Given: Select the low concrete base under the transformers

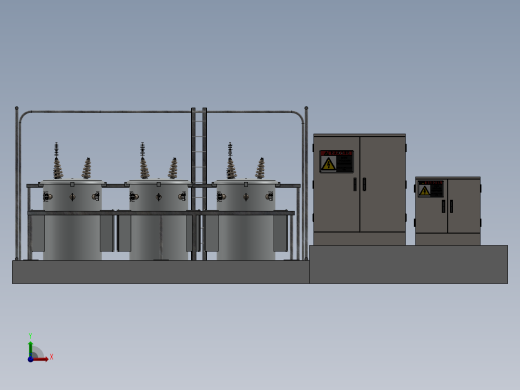Looking at the screenshot, I should (x=161, y=272).
